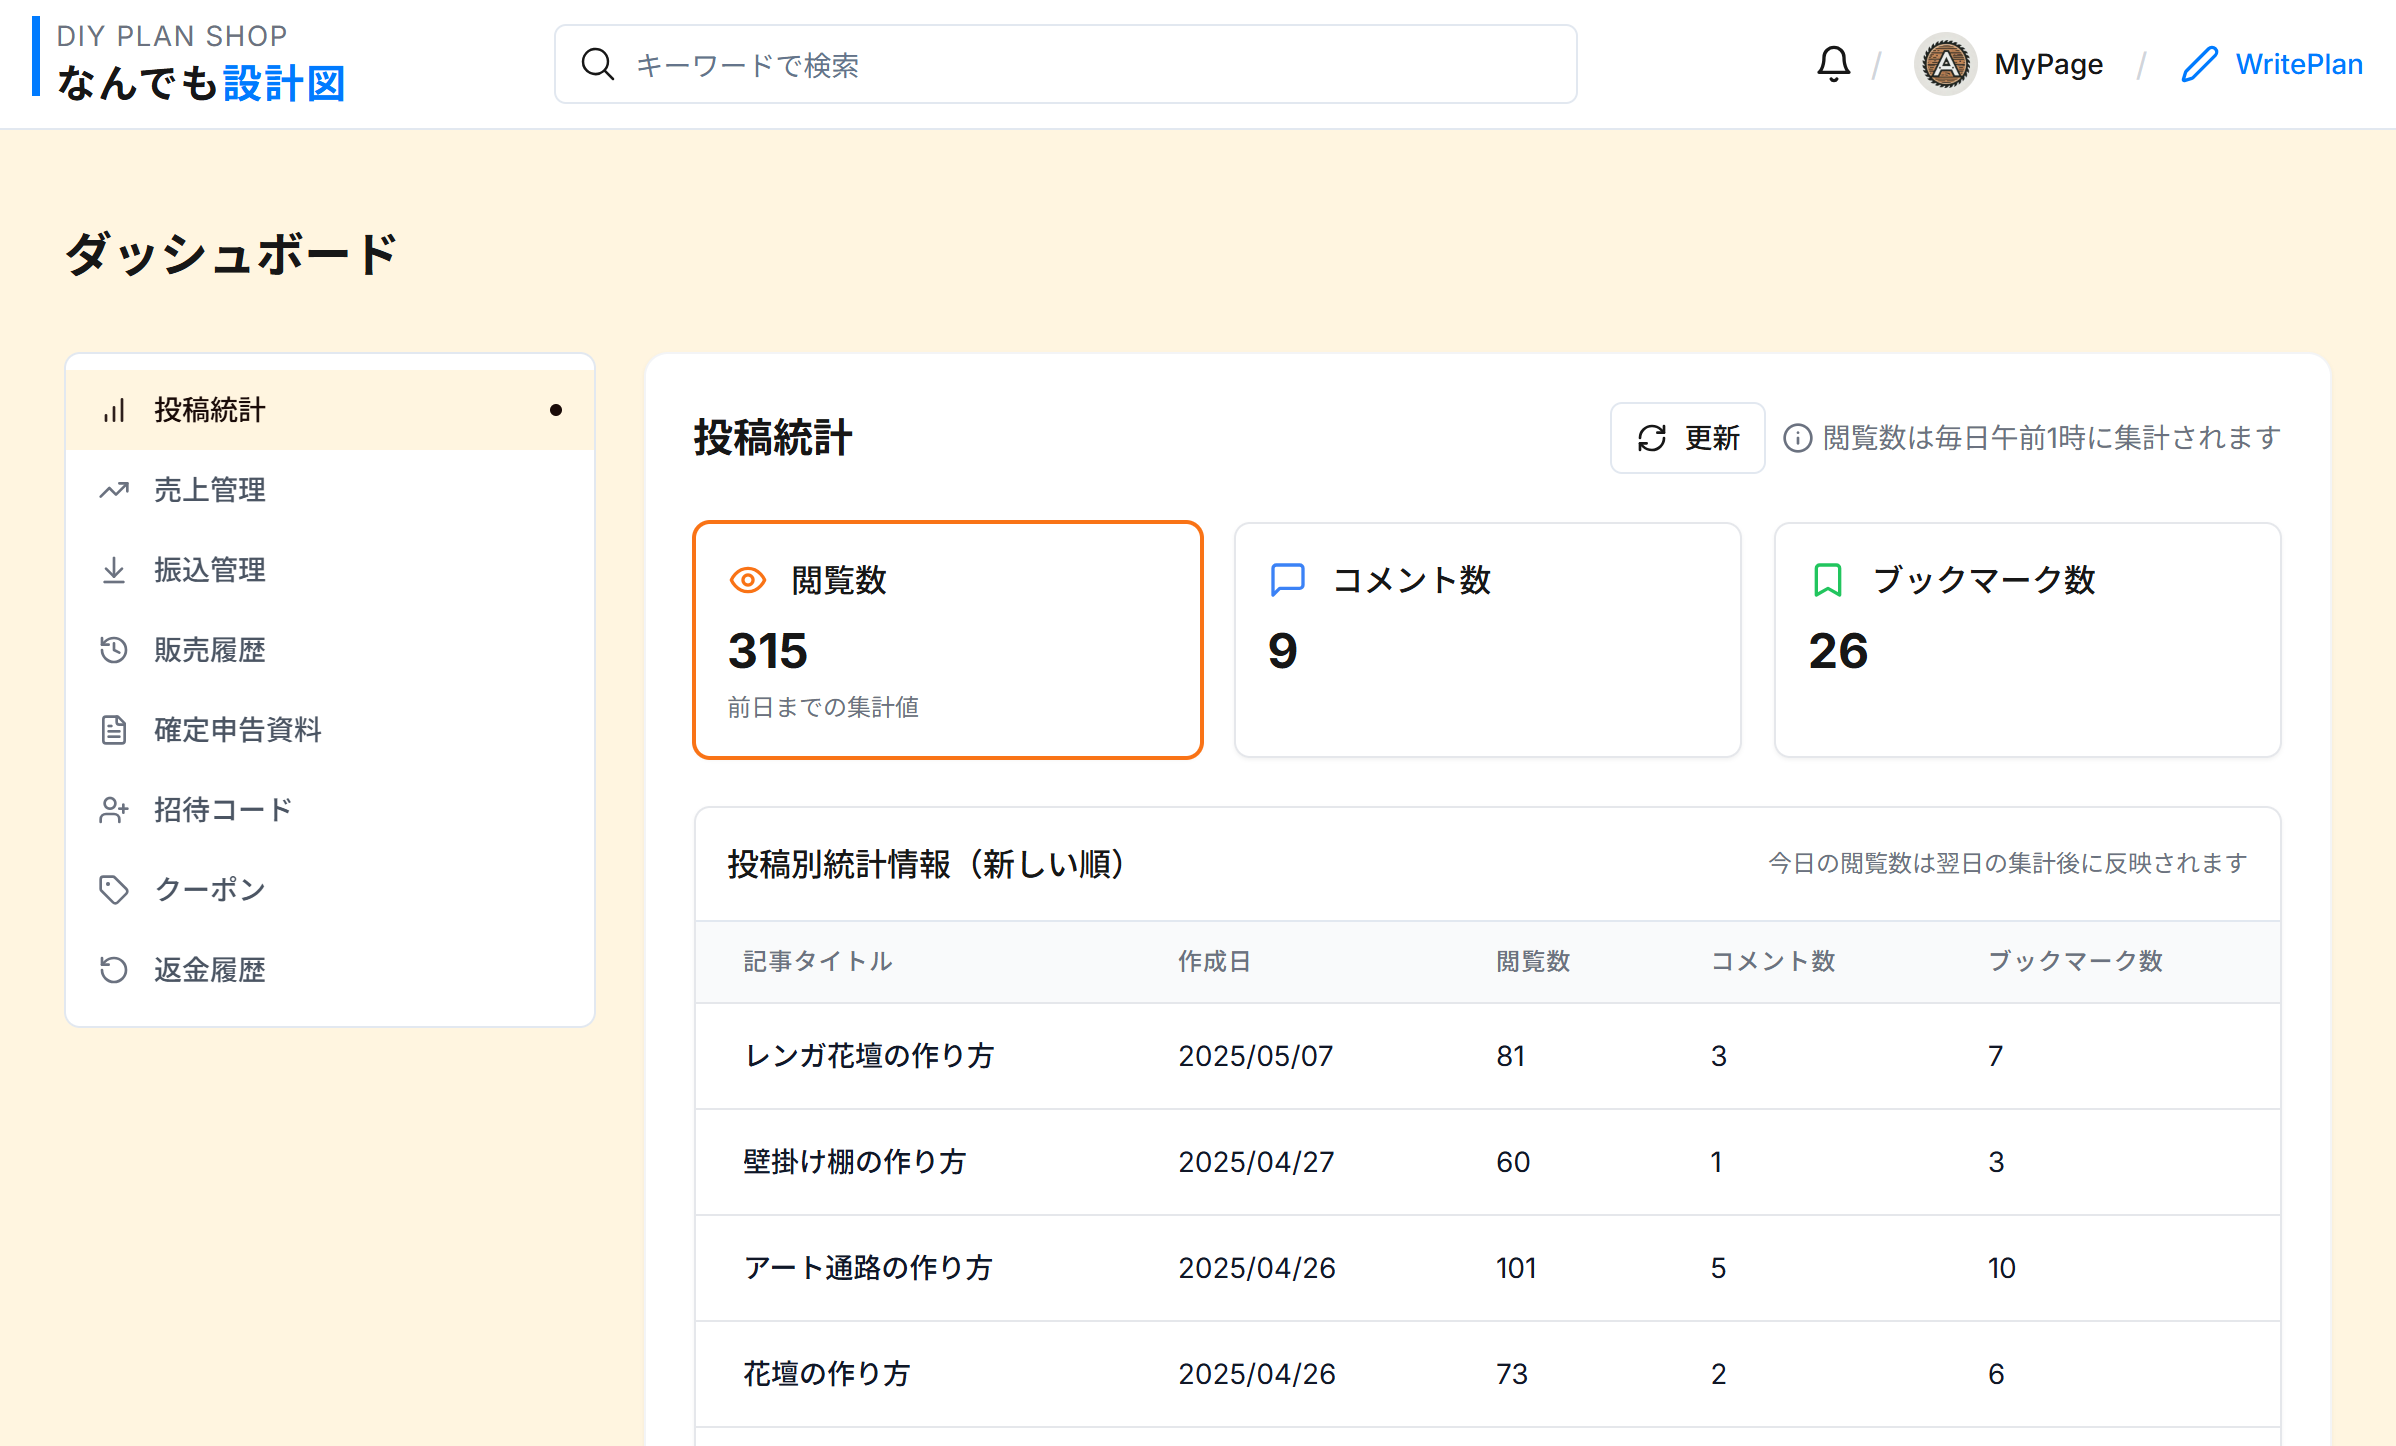Click the レンガ花壇の作り方 article title
The image size is (2396, 1446).
(x=869, y=1056)
